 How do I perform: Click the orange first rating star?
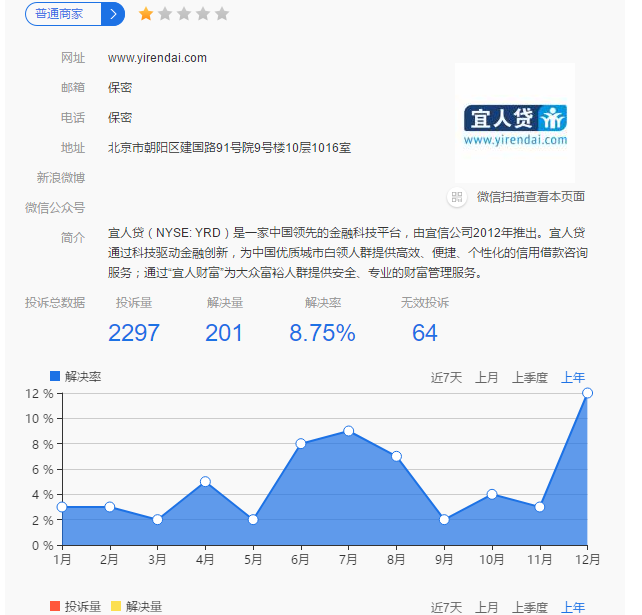146,14
